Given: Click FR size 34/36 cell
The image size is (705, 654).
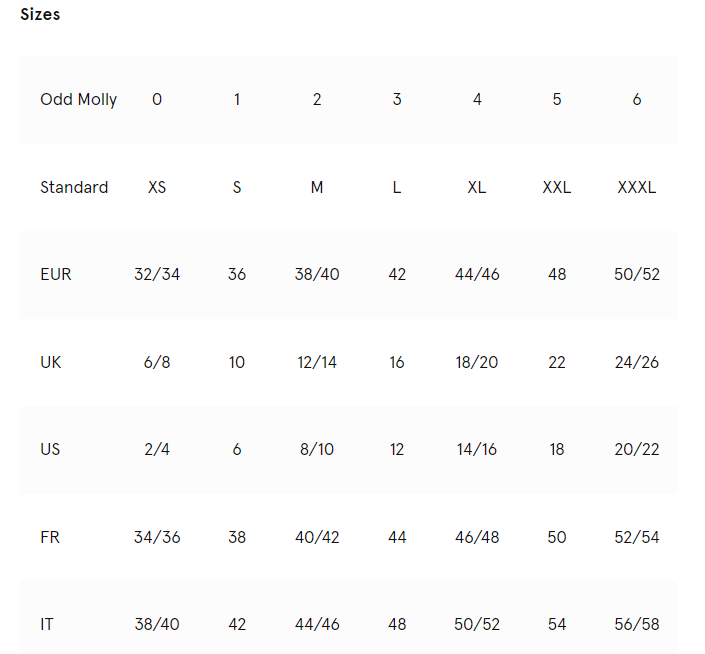Looking at the screenshot, I should point(157,537).
